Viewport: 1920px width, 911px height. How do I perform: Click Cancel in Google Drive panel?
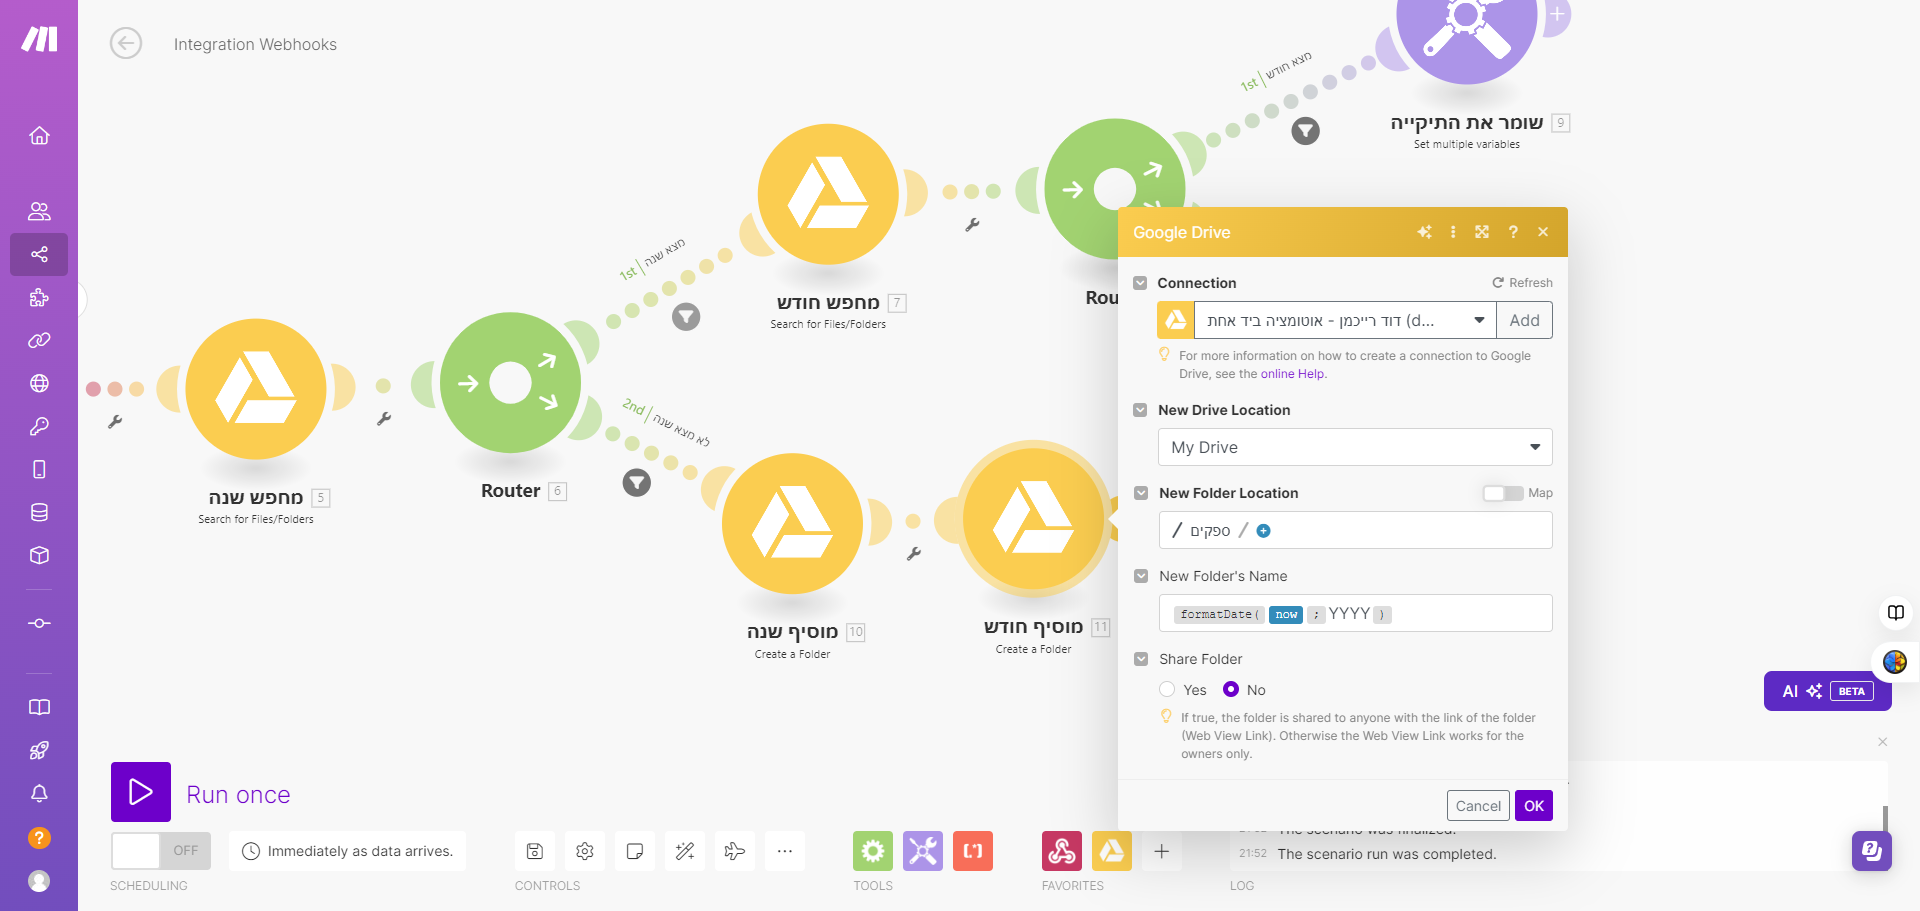click(1478, 806)
